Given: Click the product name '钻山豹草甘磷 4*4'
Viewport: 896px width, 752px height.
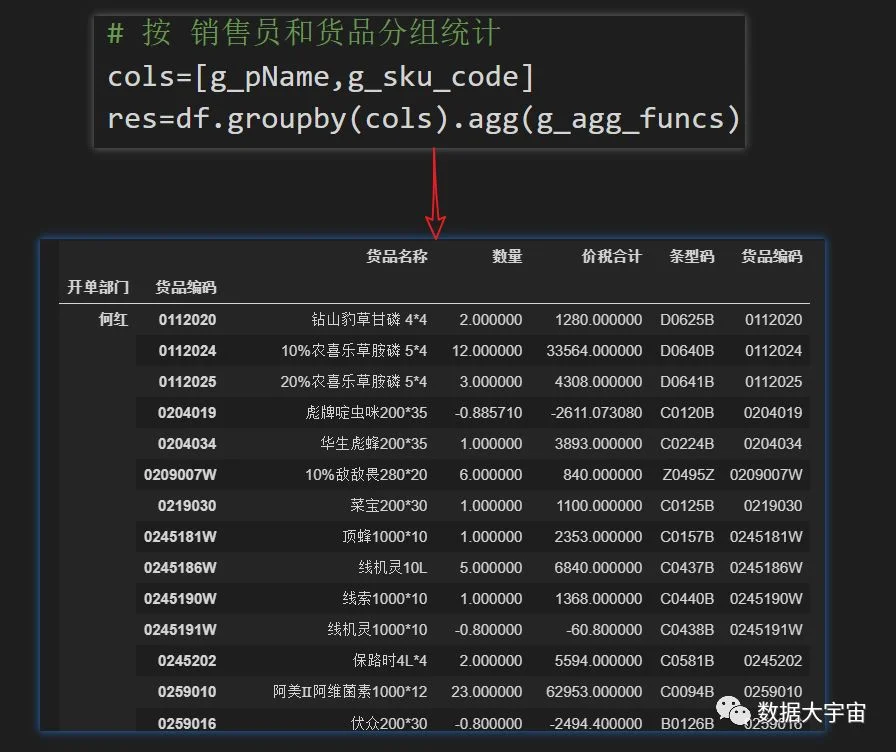Looking at the screenshot, I should pos(369,319).
